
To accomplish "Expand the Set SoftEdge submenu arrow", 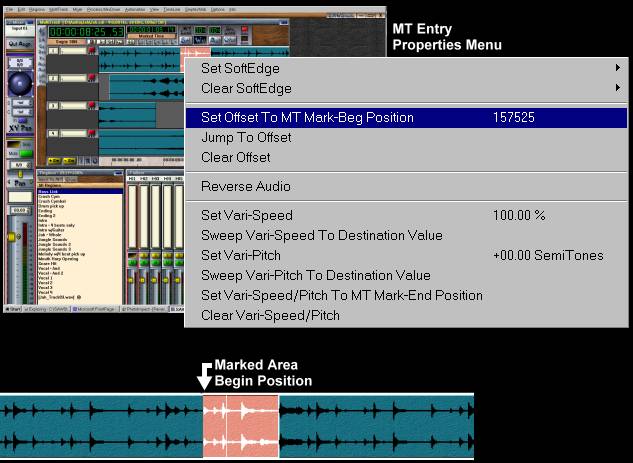I will pos(618,69).
